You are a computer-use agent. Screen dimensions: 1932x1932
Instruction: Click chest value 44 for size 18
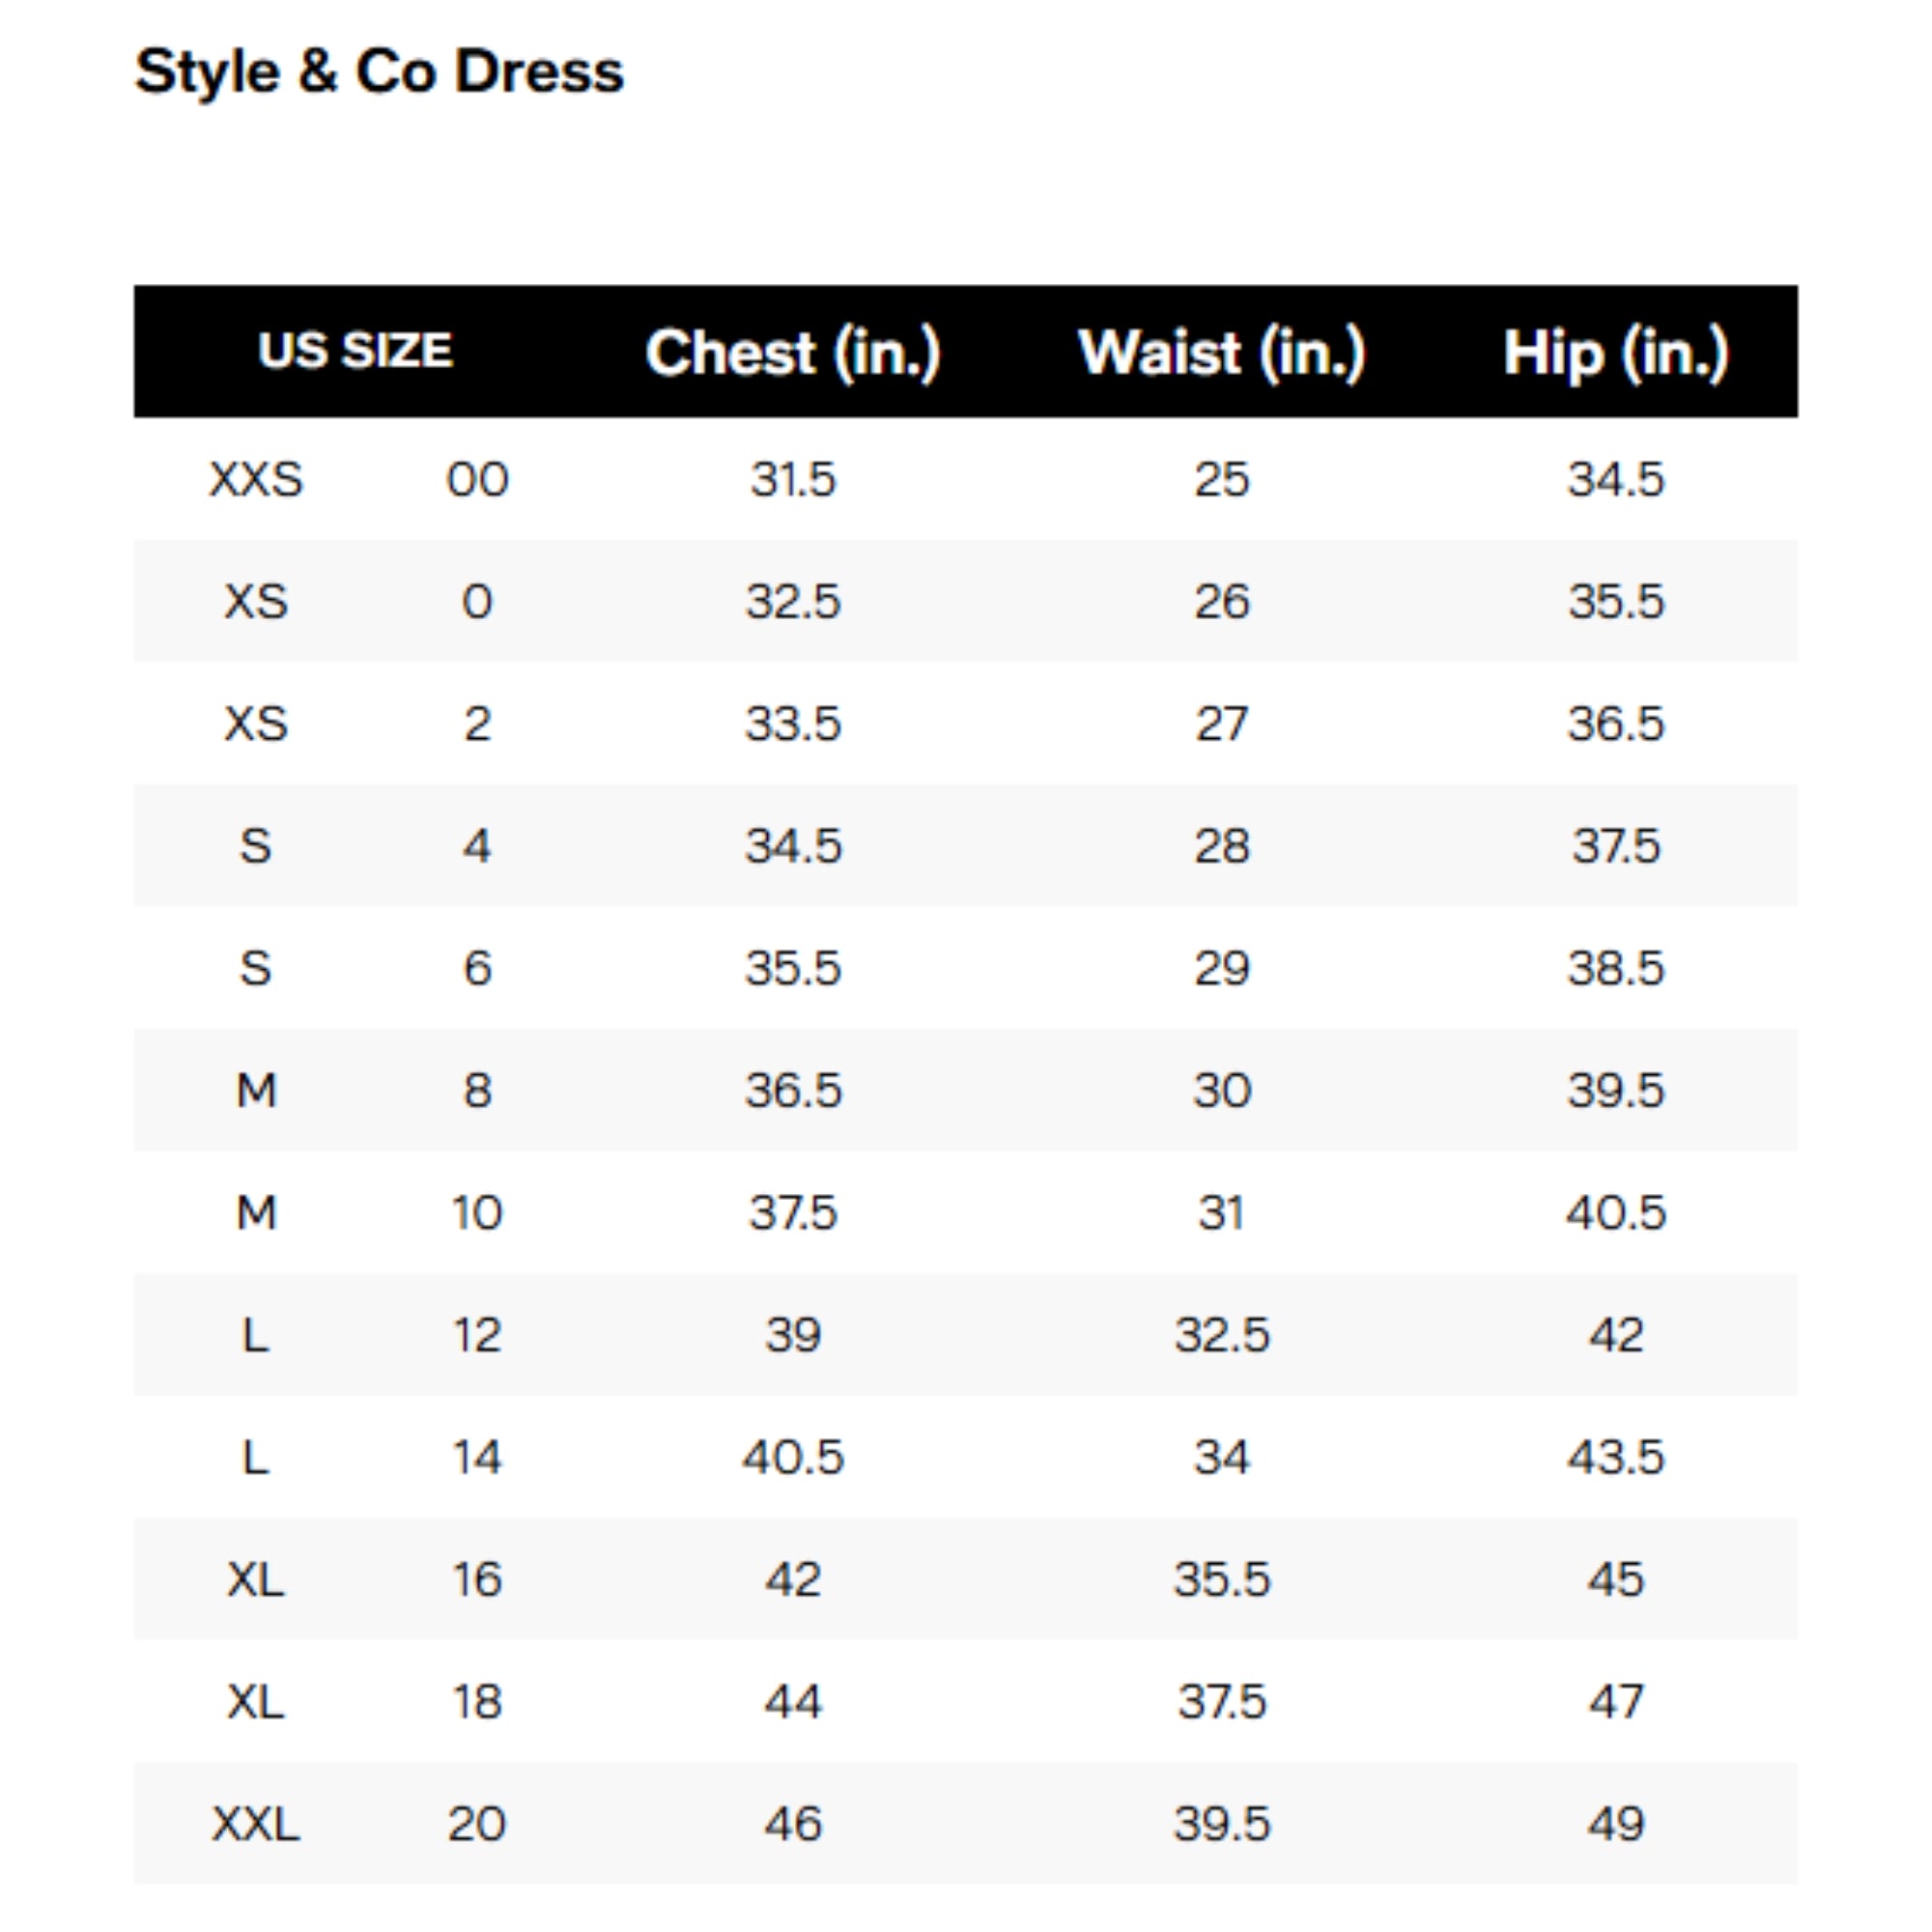pyautogui.click(x=793, y=1701)
